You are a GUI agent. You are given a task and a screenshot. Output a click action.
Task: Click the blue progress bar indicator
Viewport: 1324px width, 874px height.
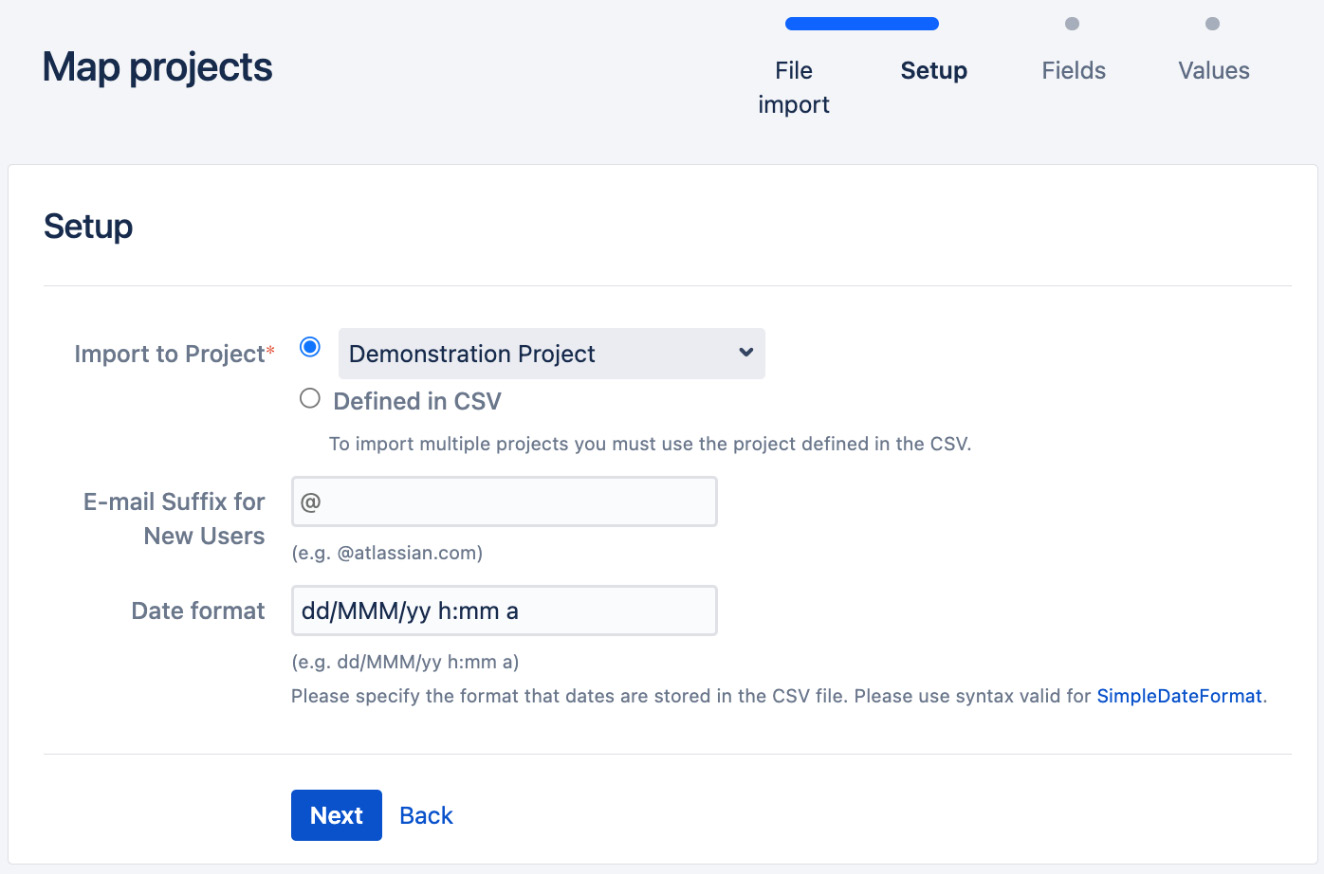(861, 24)
